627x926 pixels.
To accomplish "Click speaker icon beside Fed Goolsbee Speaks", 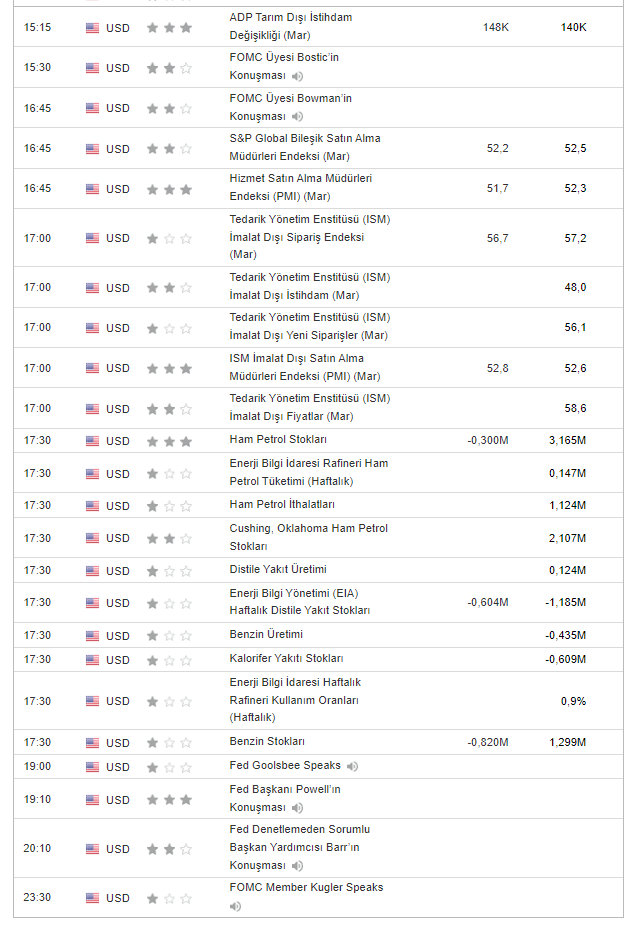I will coord(353,766).
